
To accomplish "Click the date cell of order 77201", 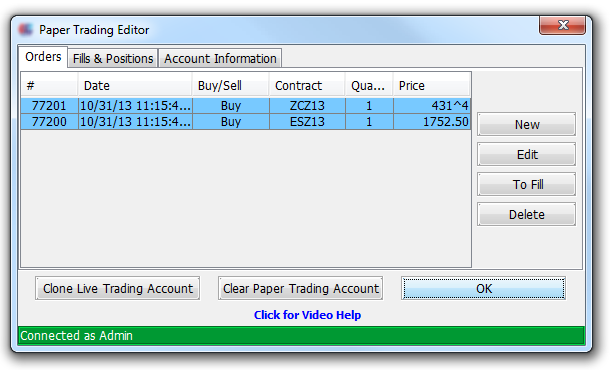I will coord(135,106).
